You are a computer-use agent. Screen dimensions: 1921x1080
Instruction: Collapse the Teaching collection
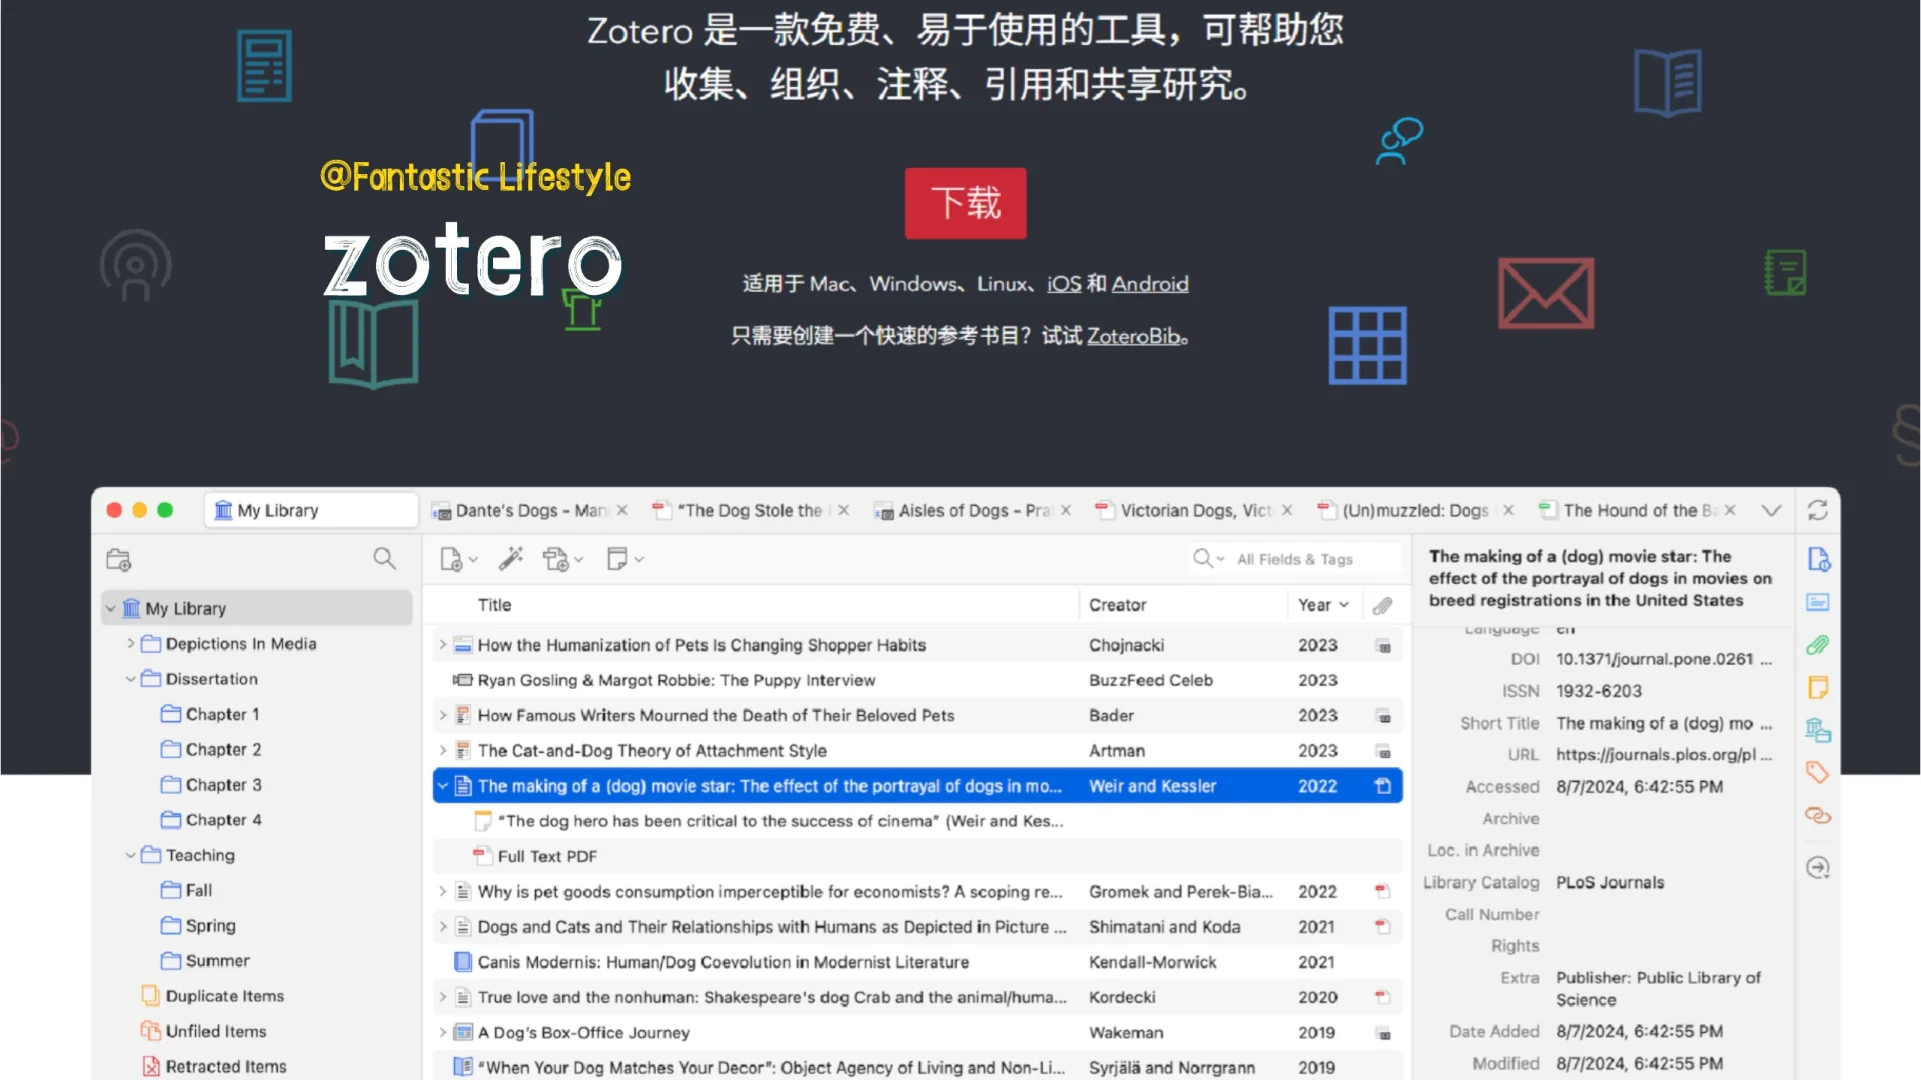(x=130, y=855)
